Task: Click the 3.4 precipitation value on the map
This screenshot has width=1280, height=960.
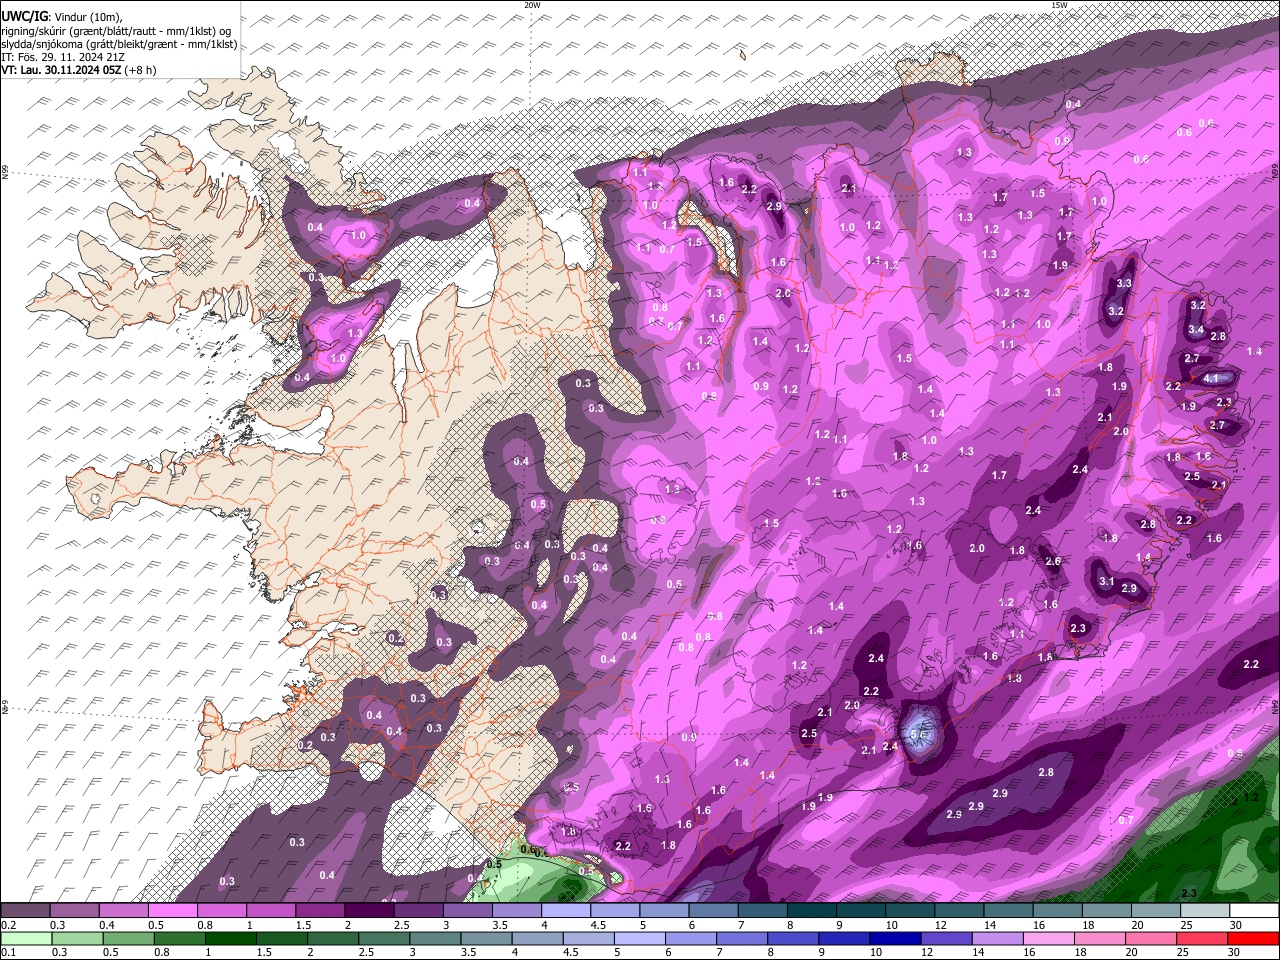Action: pyautogui.click(x=1196, y=329)
